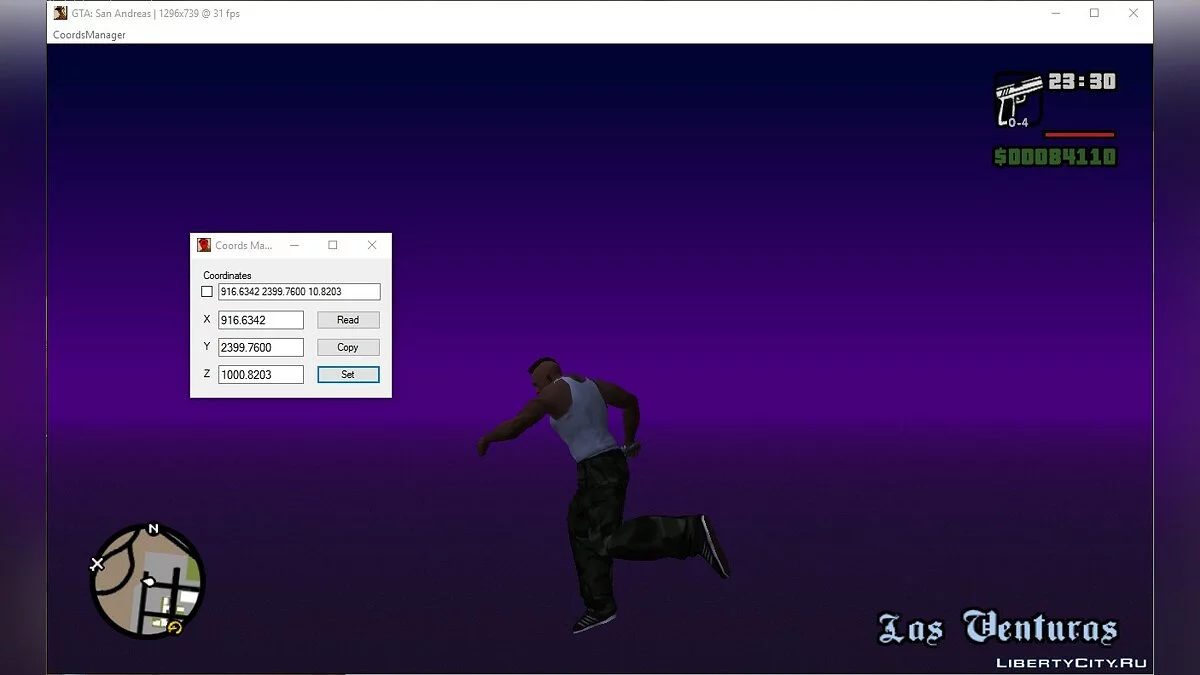Click the red health bar in HUD
The image size is (1200, 675).
pos(1079,134)
